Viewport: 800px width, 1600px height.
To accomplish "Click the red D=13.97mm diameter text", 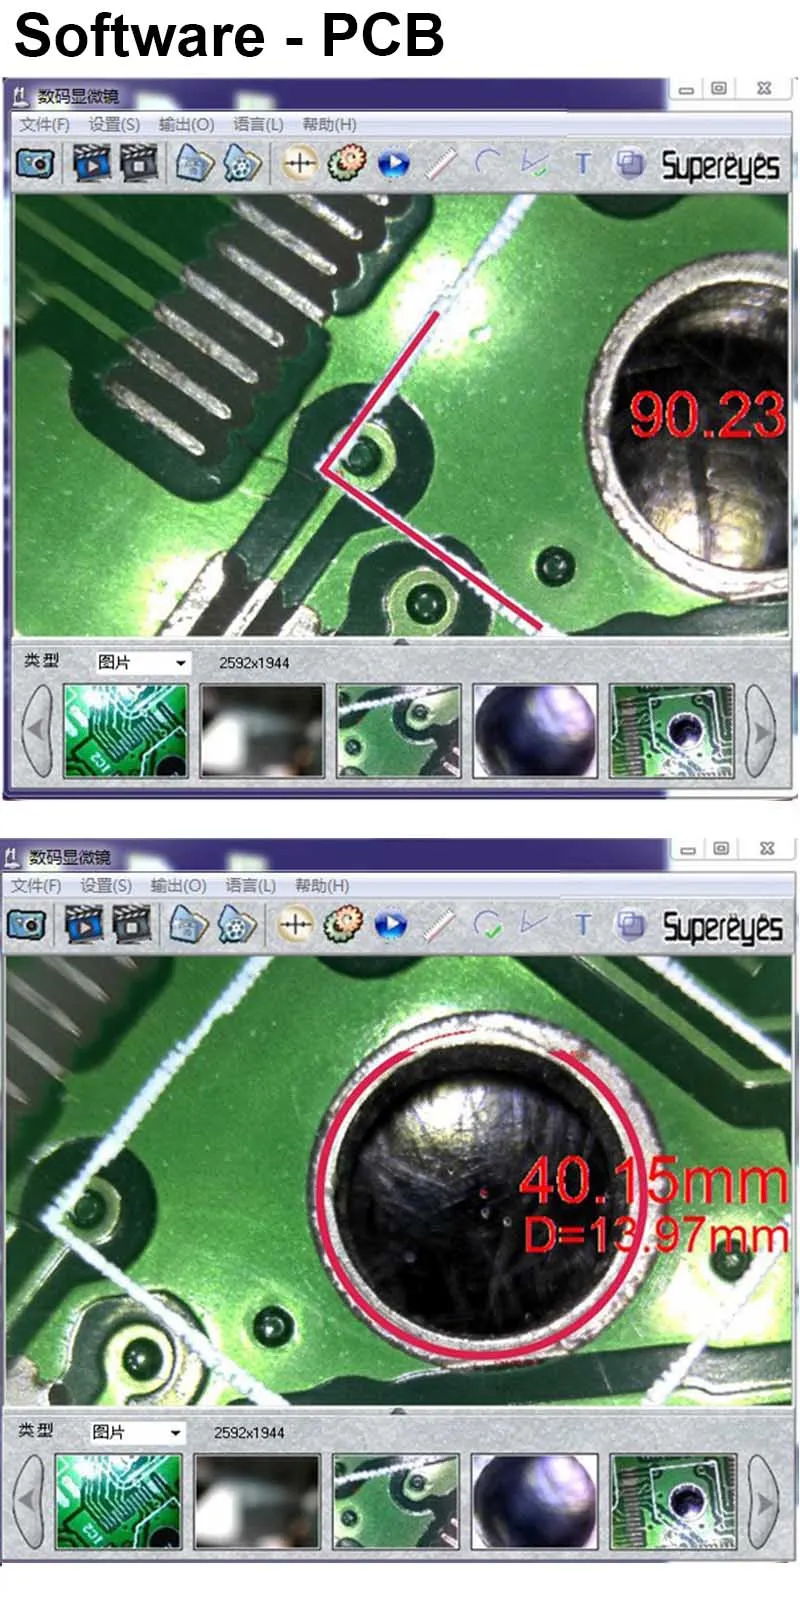I will click(656, 1234).
